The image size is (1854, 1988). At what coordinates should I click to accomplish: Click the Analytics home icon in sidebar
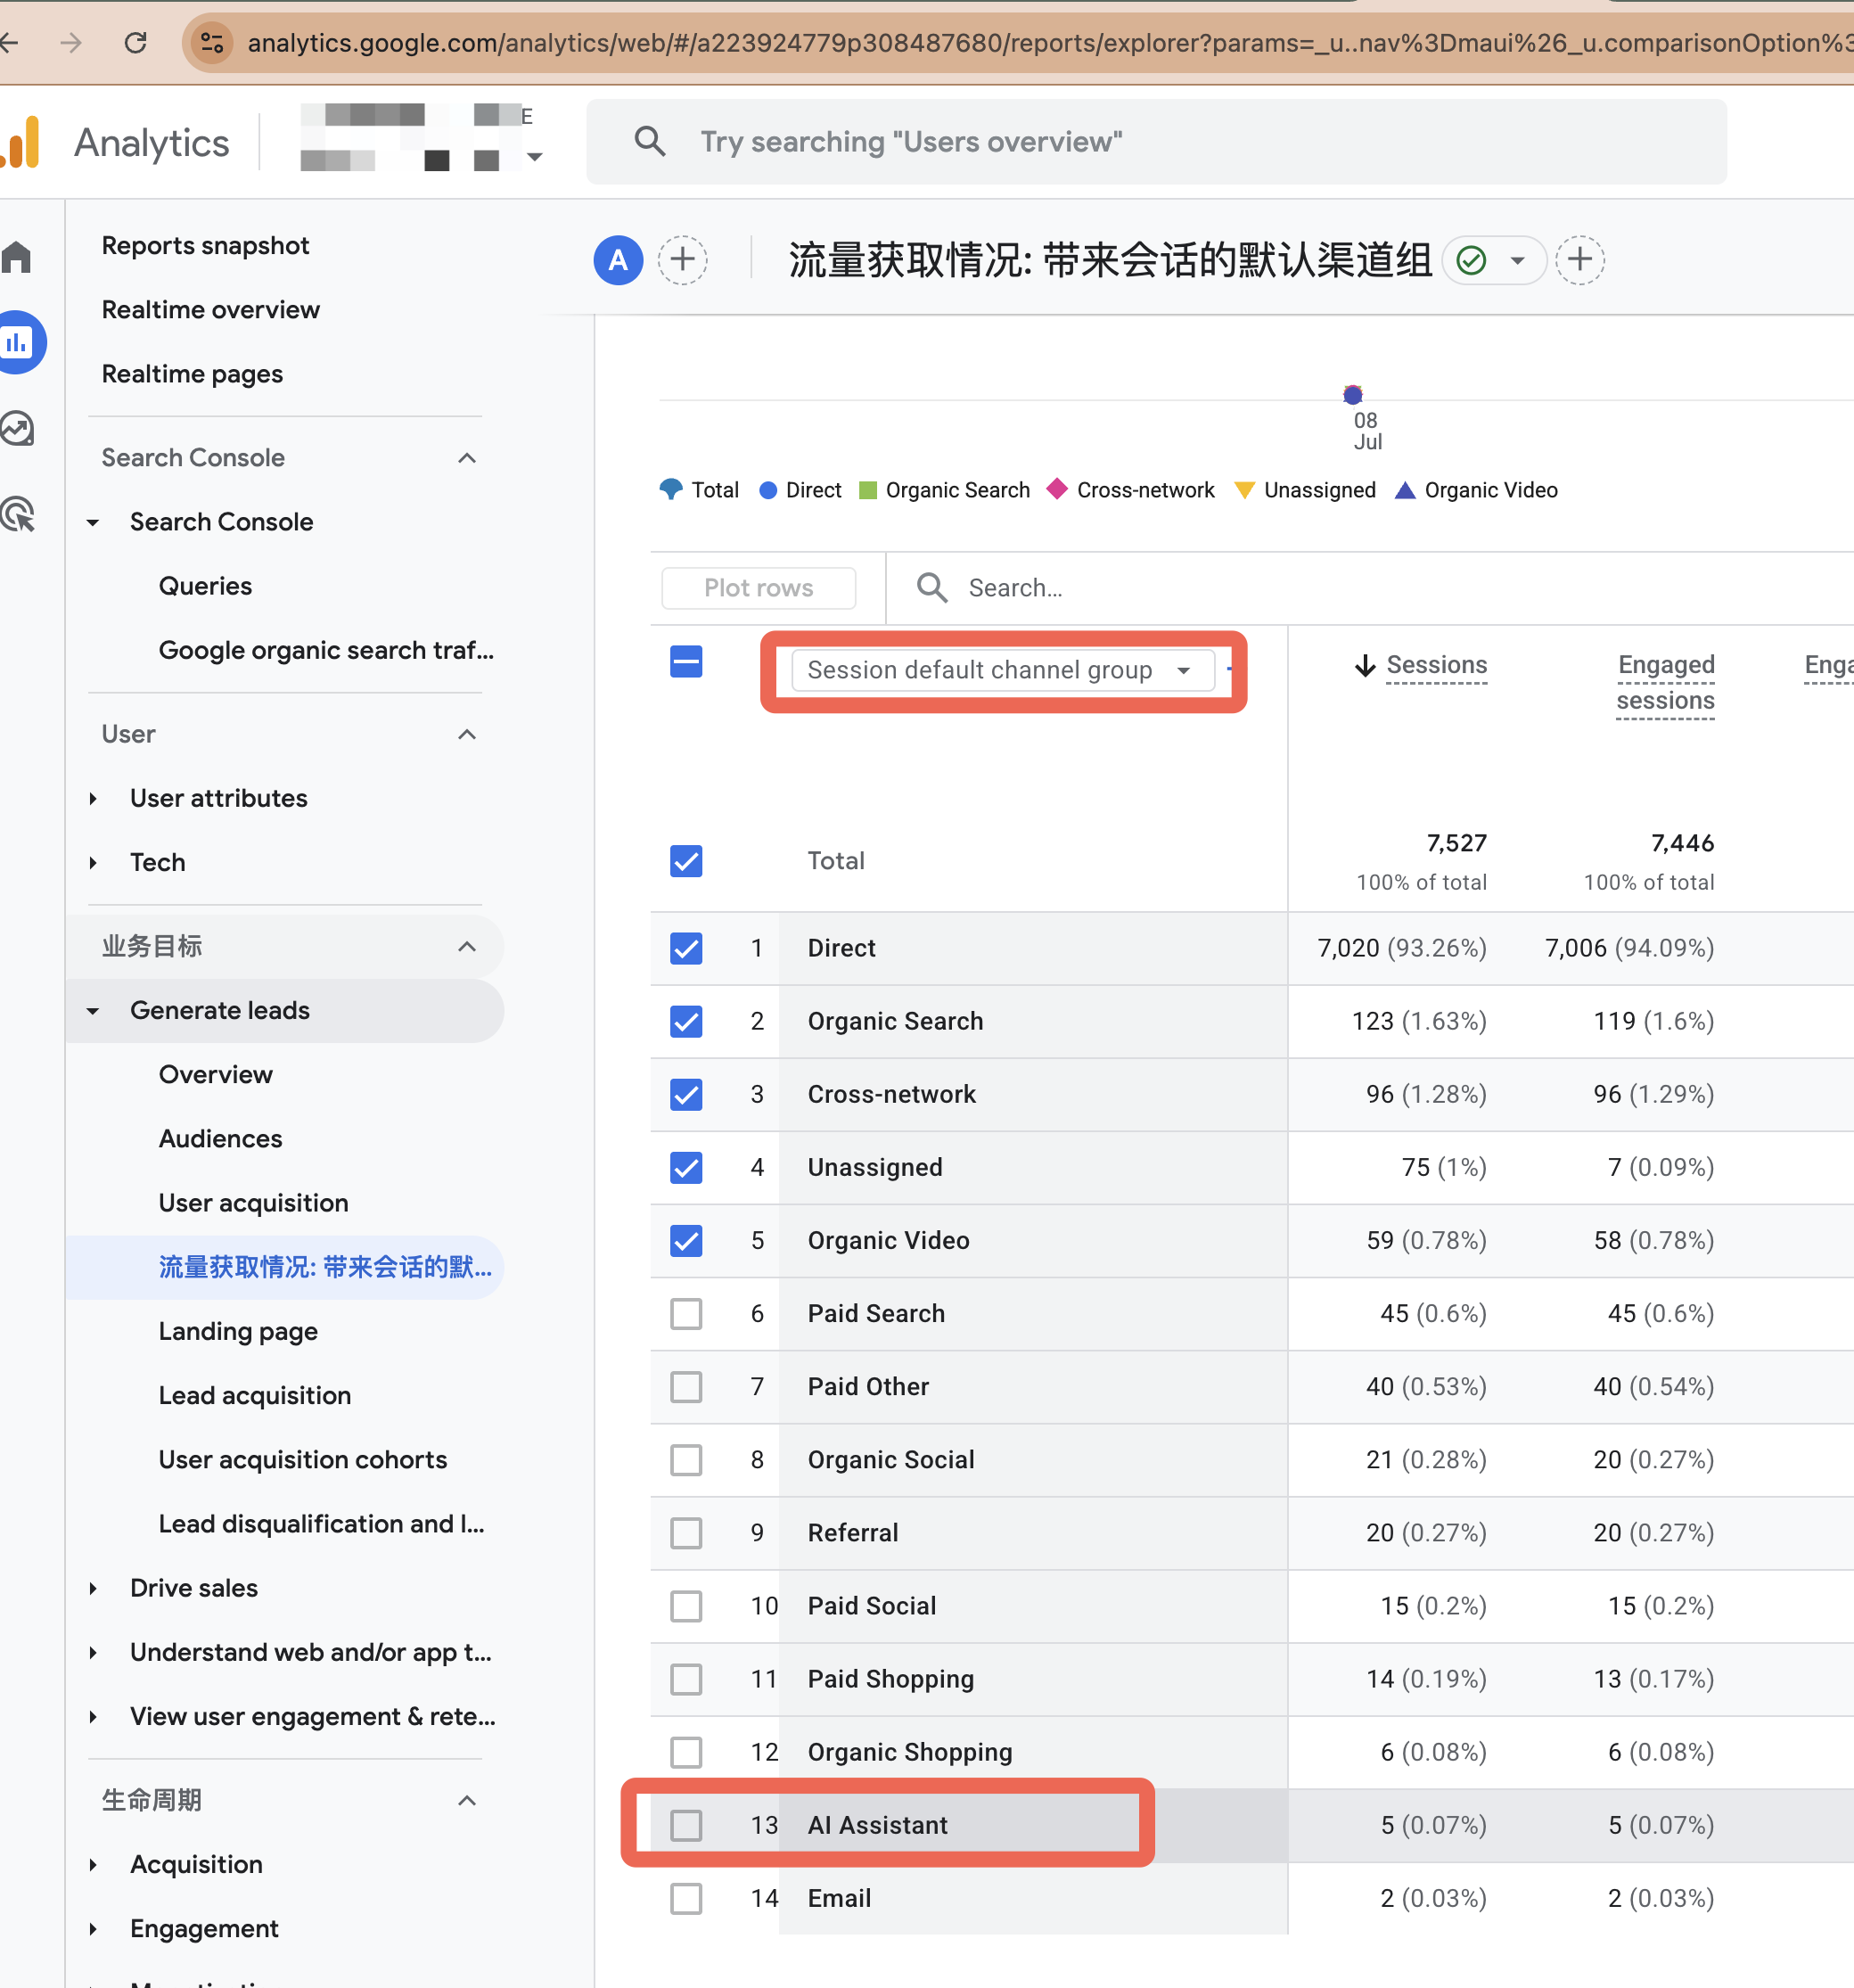(x=17, y=257)
